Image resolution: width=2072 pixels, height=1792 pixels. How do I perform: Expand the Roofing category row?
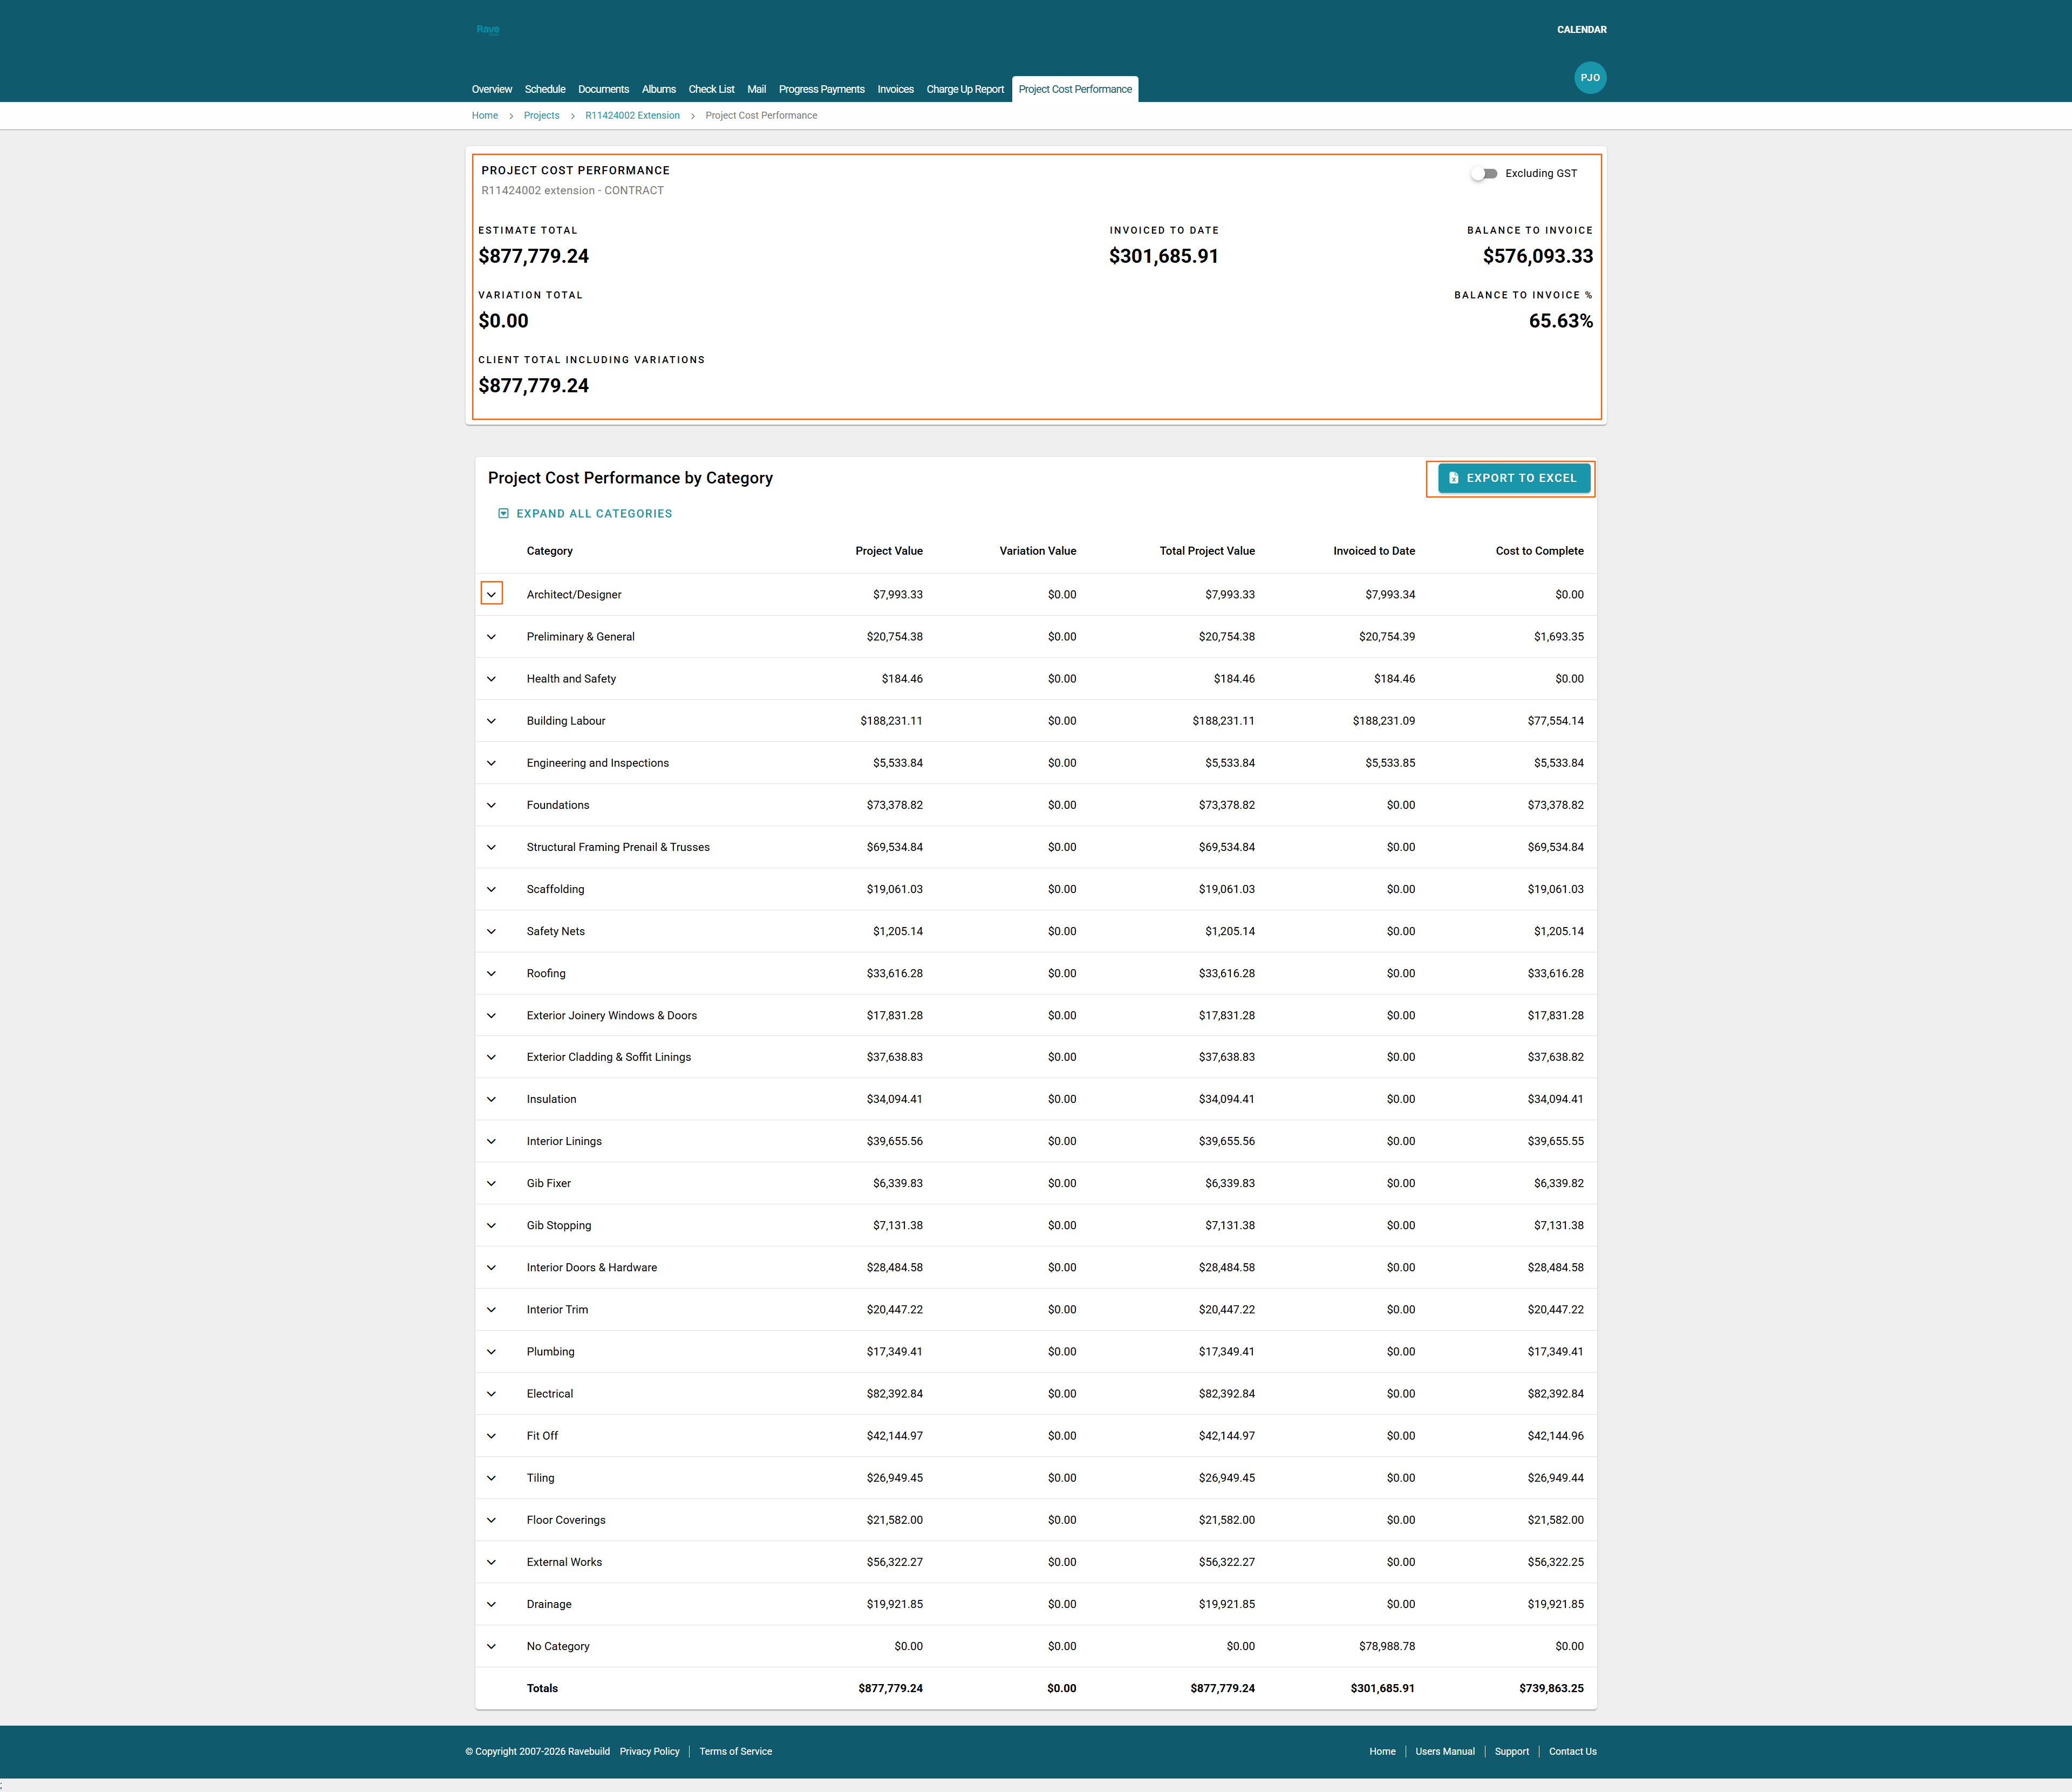pos(491,973)
